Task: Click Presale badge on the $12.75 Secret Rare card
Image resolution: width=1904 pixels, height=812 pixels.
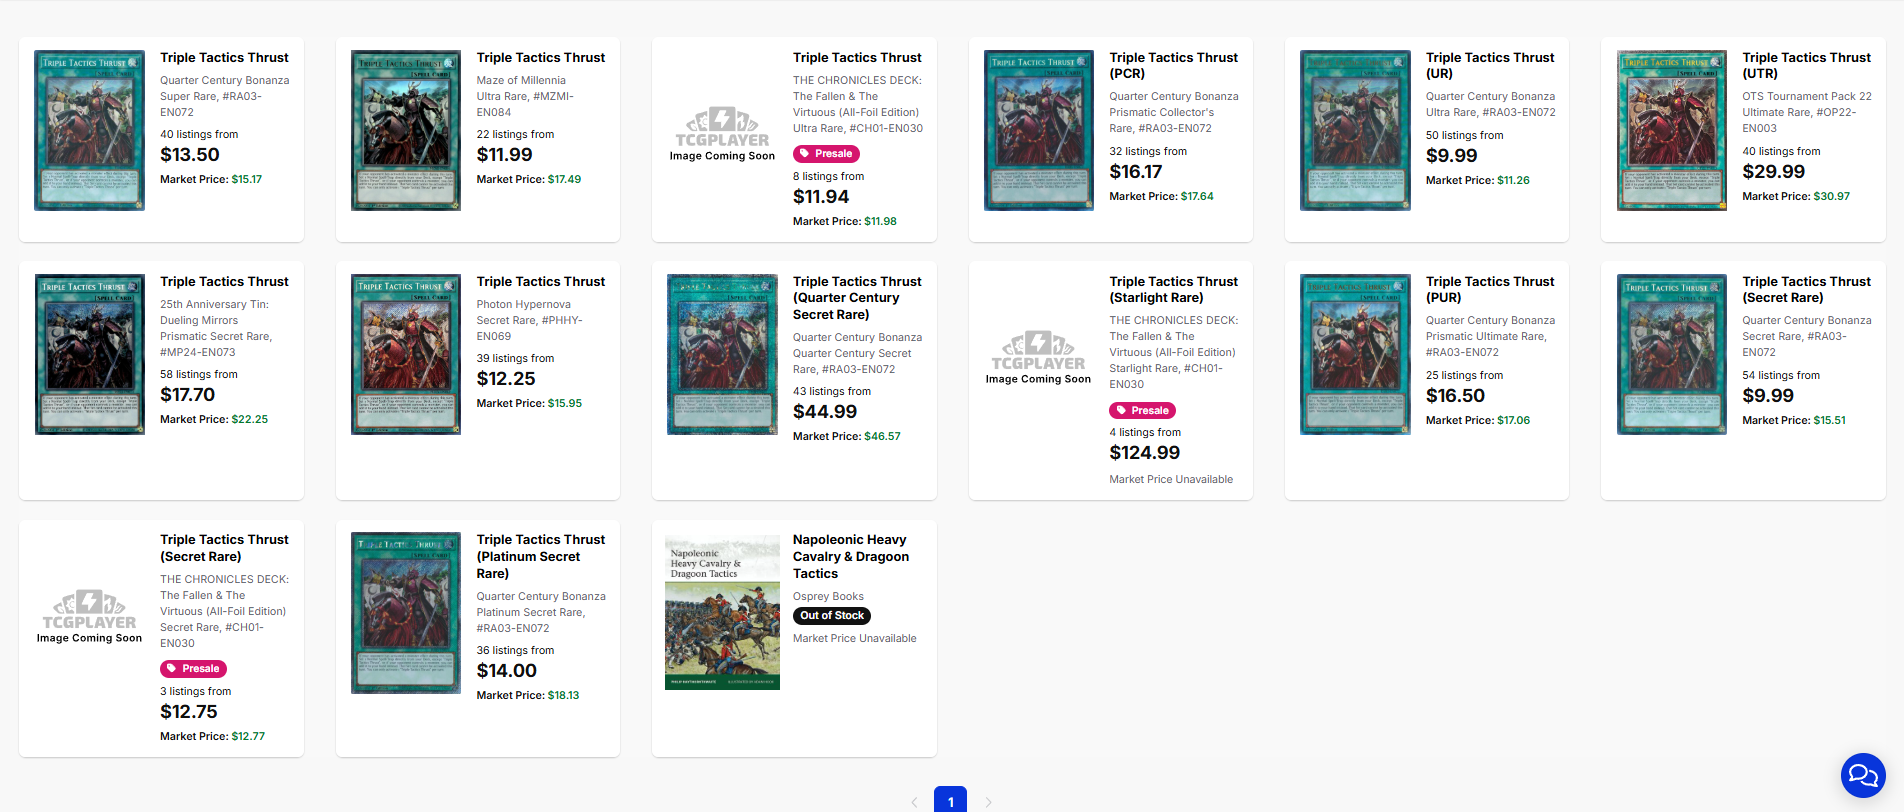Action: point(193,669)
